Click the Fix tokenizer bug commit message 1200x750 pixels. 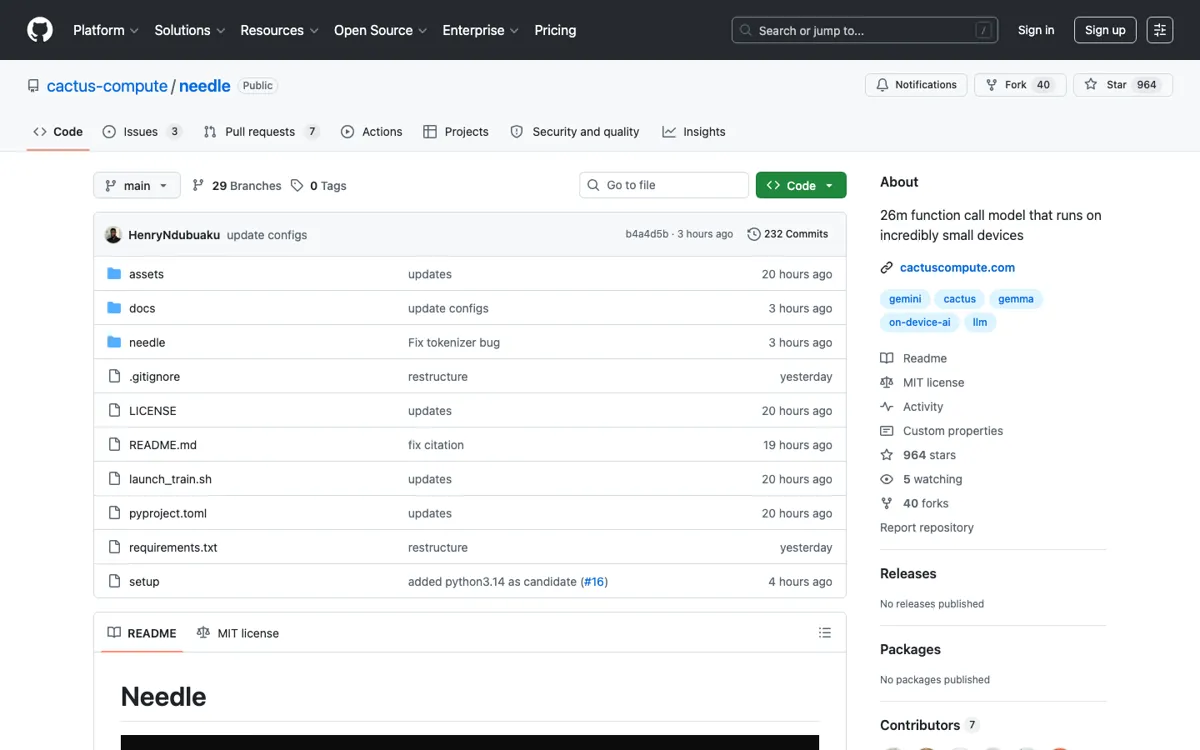coord(454,342)
